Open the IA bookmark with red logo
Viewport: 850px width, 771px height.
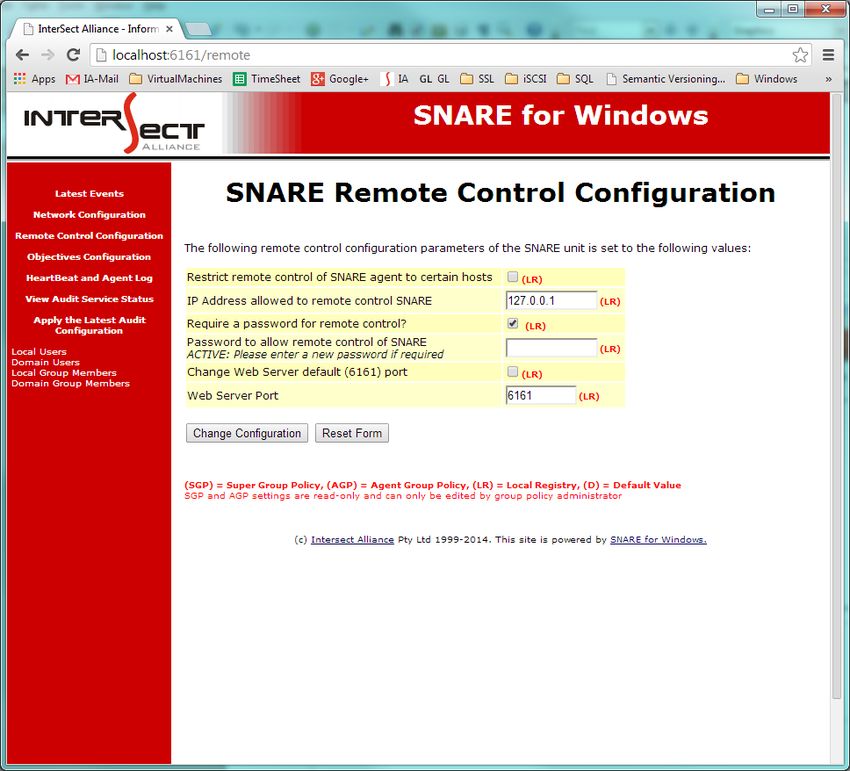point(395,79)
